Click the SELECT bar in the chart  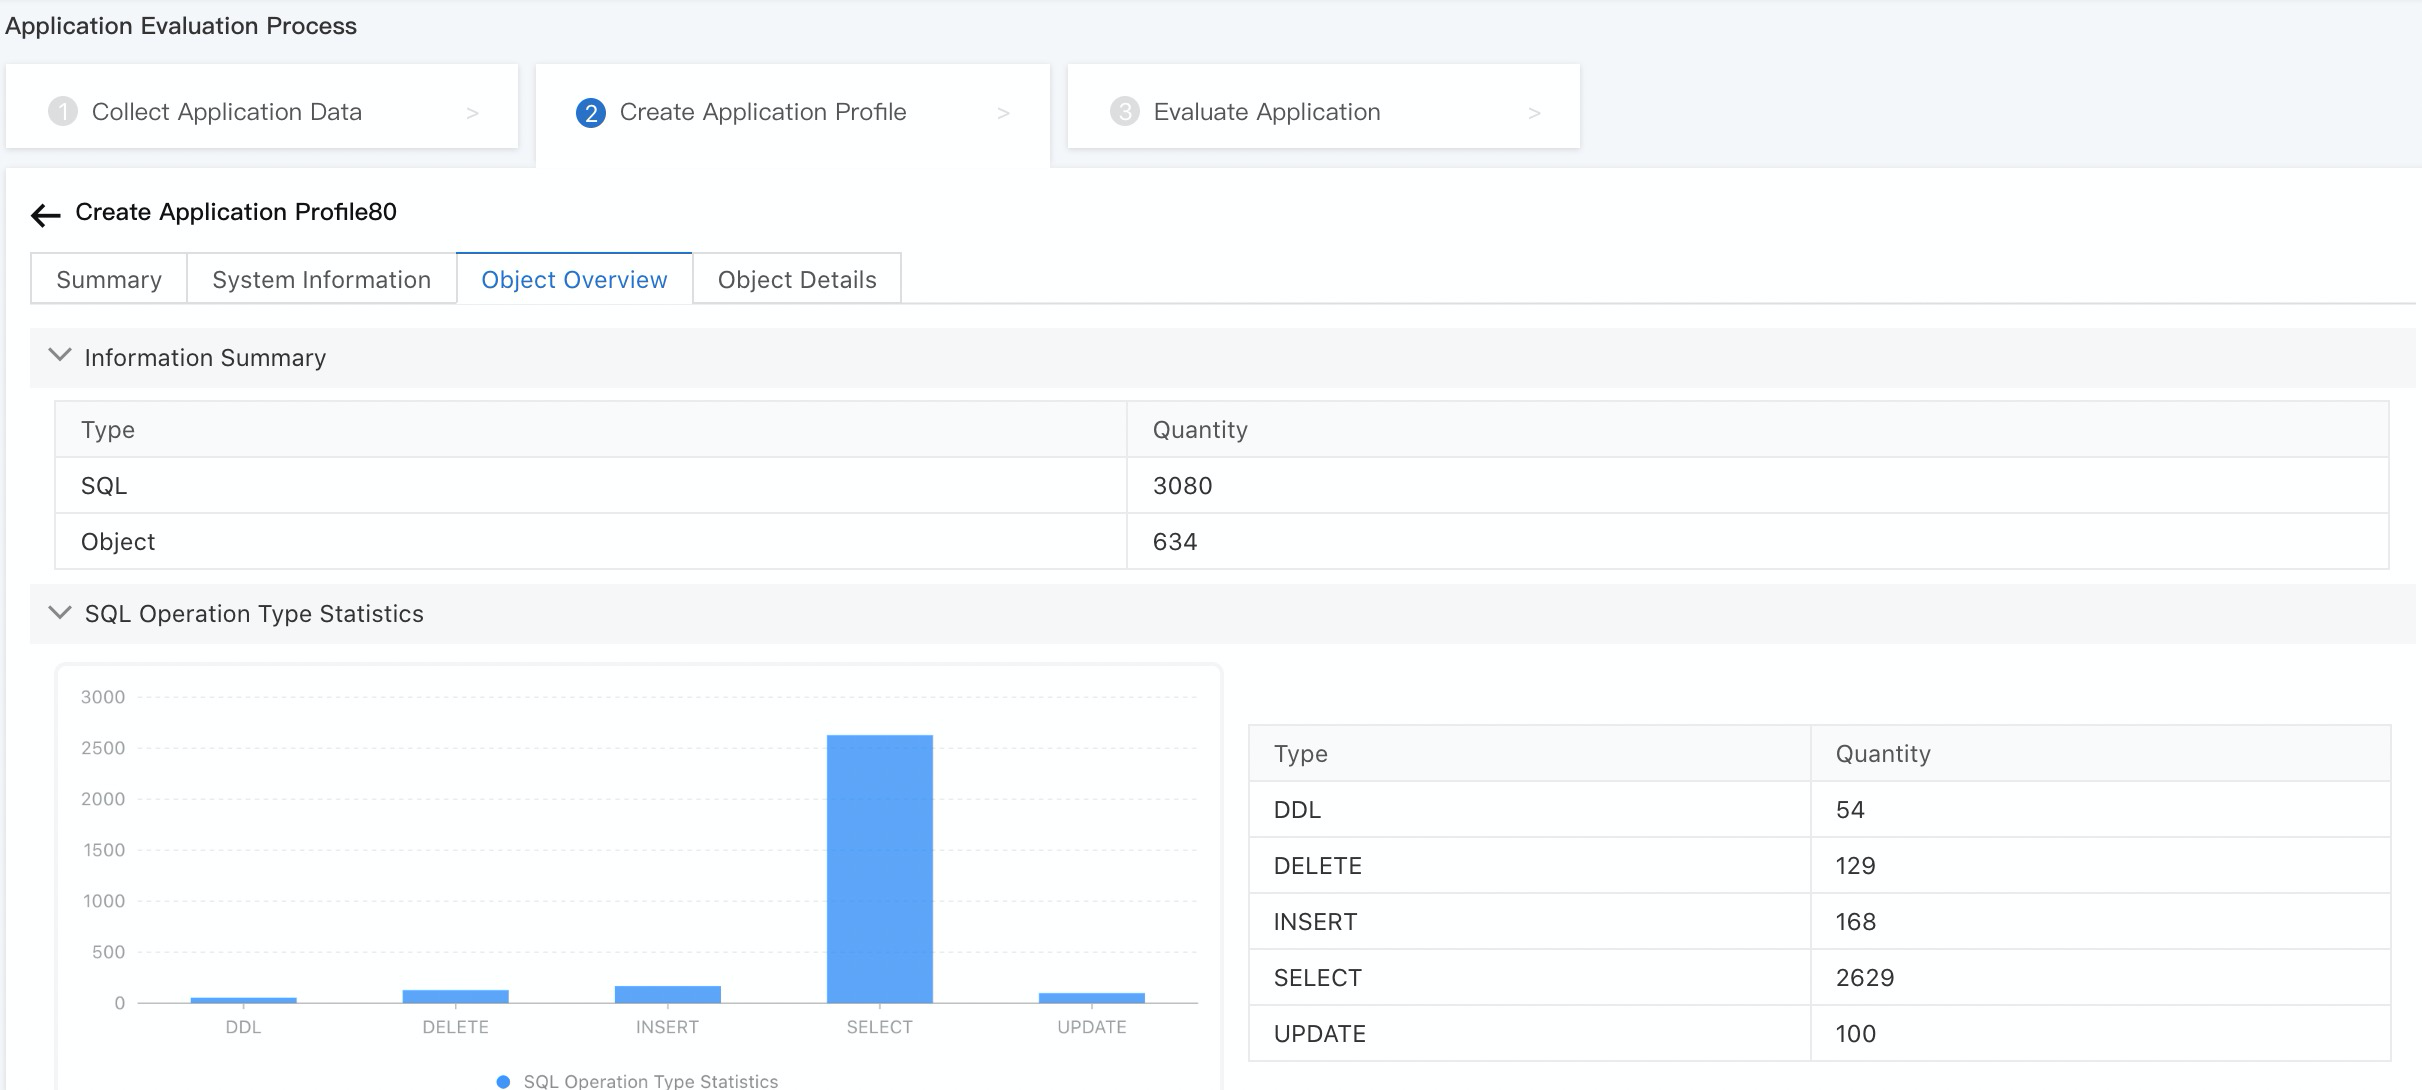coord(879,868)
